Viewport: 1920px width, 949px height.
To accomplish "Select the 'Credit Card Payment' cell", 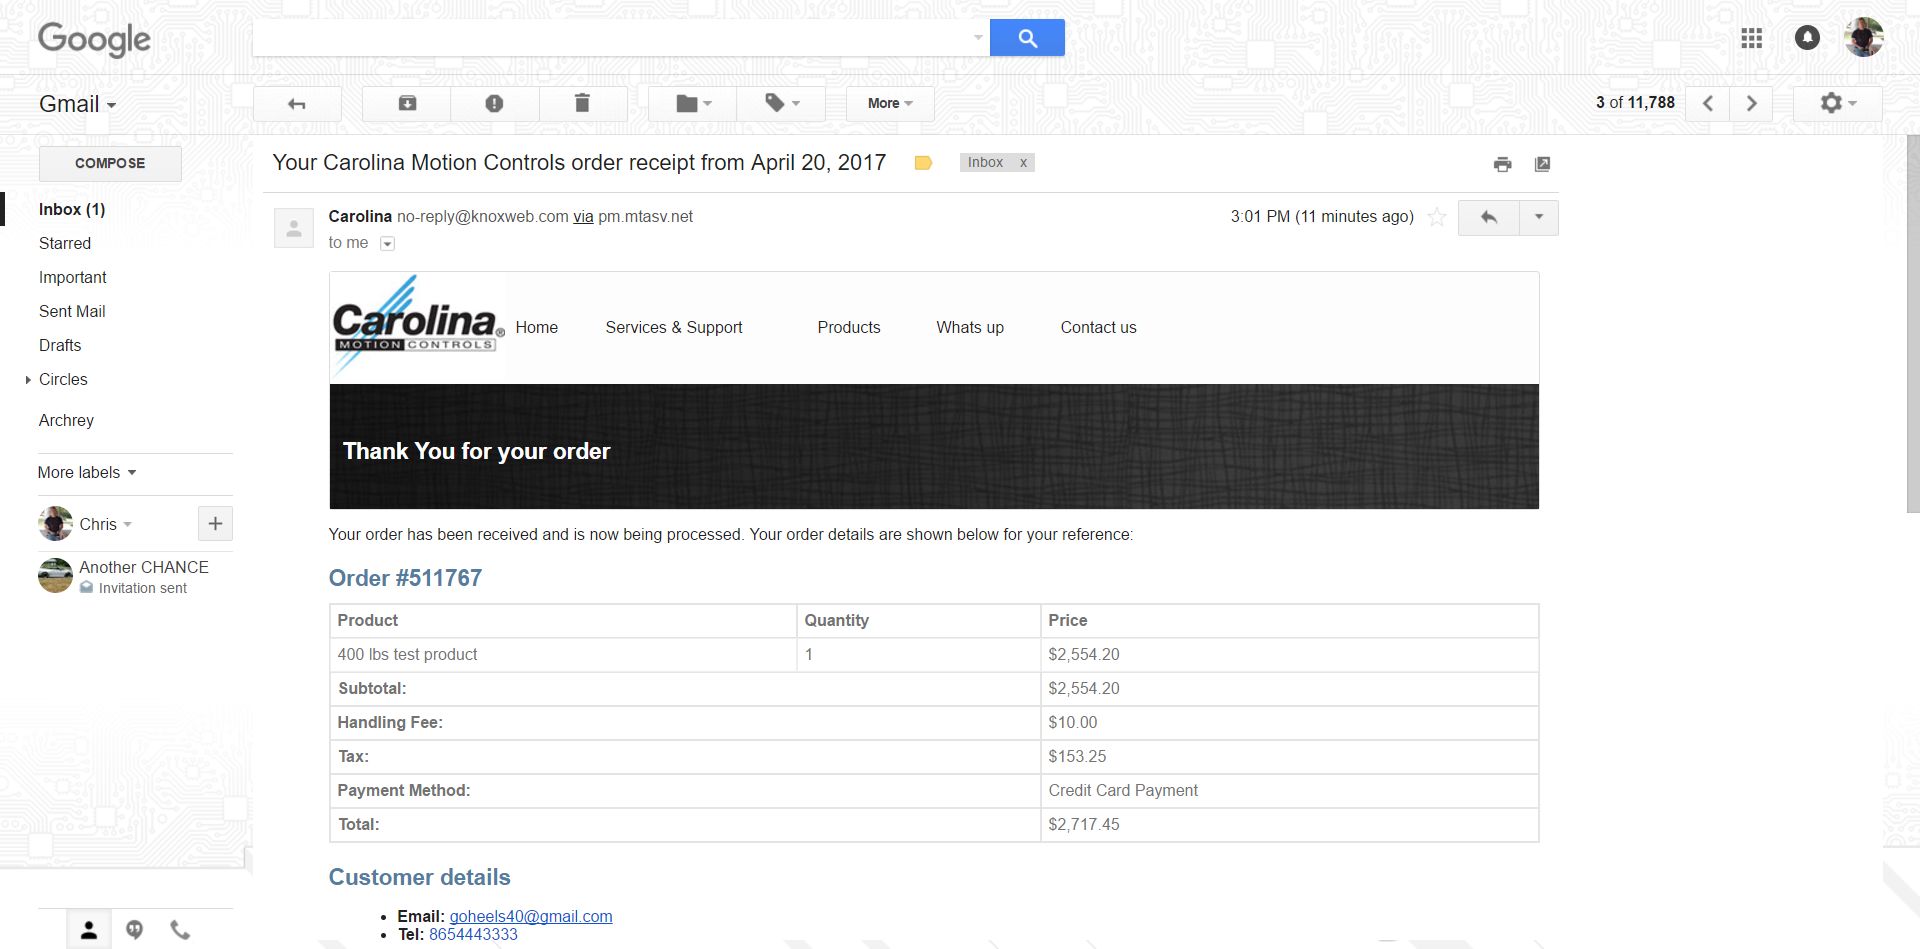I will (x=1289, y=790).
